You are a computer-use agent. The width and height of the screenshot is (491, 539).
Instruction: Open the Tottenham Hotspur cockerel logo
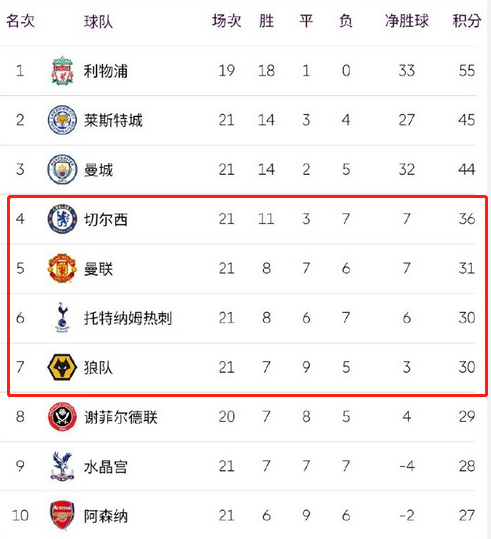62,318
